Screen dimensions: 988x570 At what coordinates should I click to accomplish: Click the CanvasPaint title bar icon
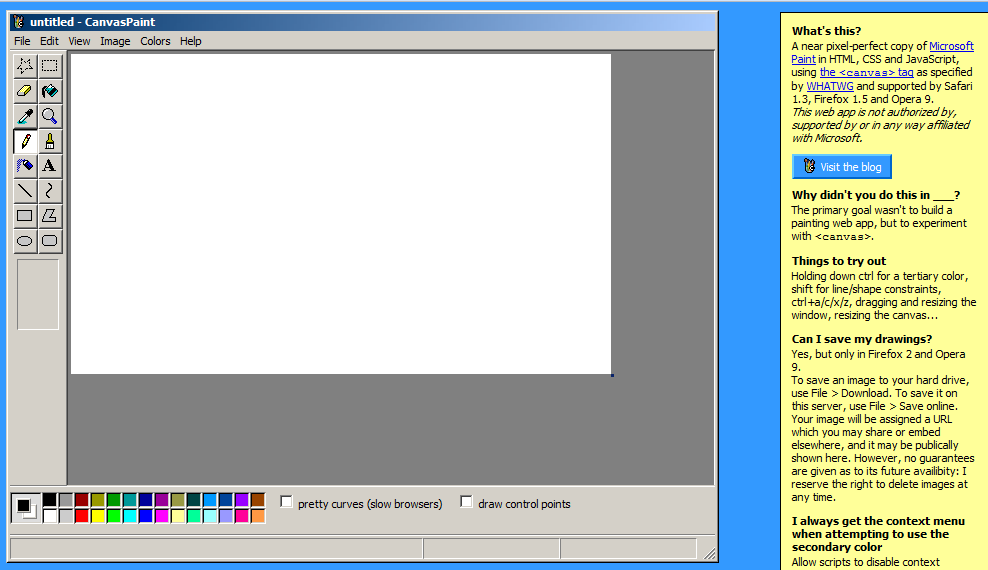[x=19, y=22]
